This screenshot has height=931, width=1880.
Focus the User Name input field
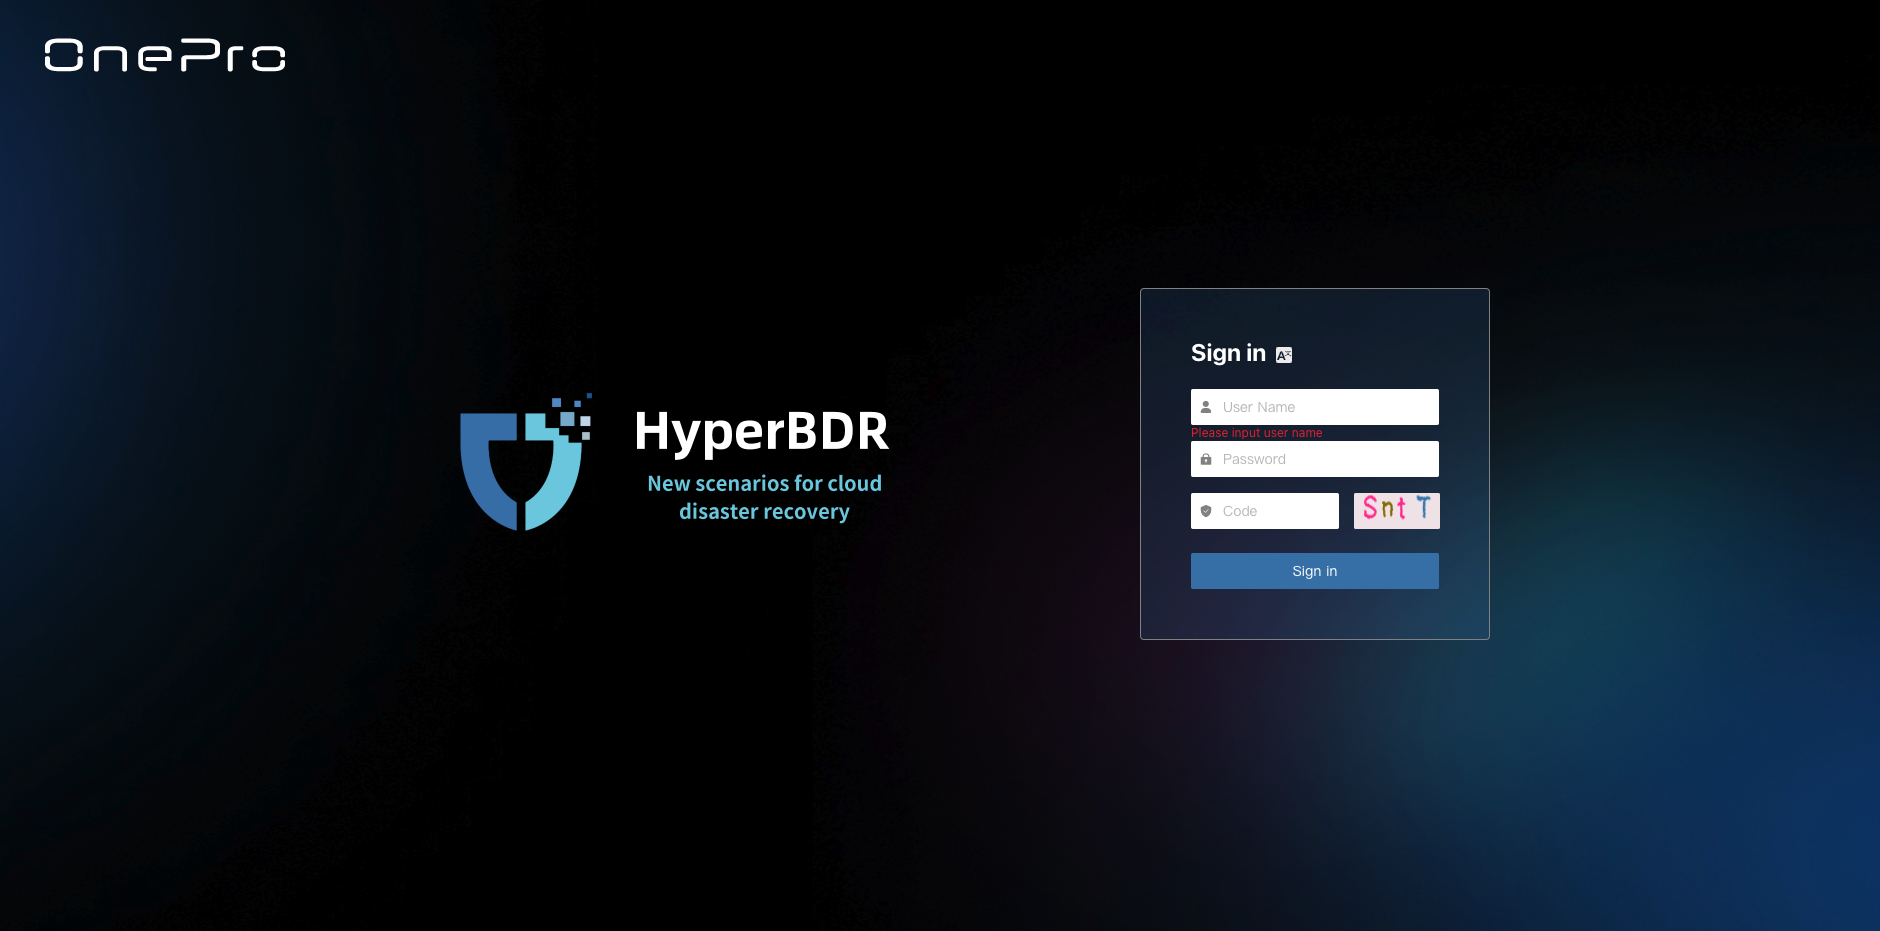[1314, 407]
